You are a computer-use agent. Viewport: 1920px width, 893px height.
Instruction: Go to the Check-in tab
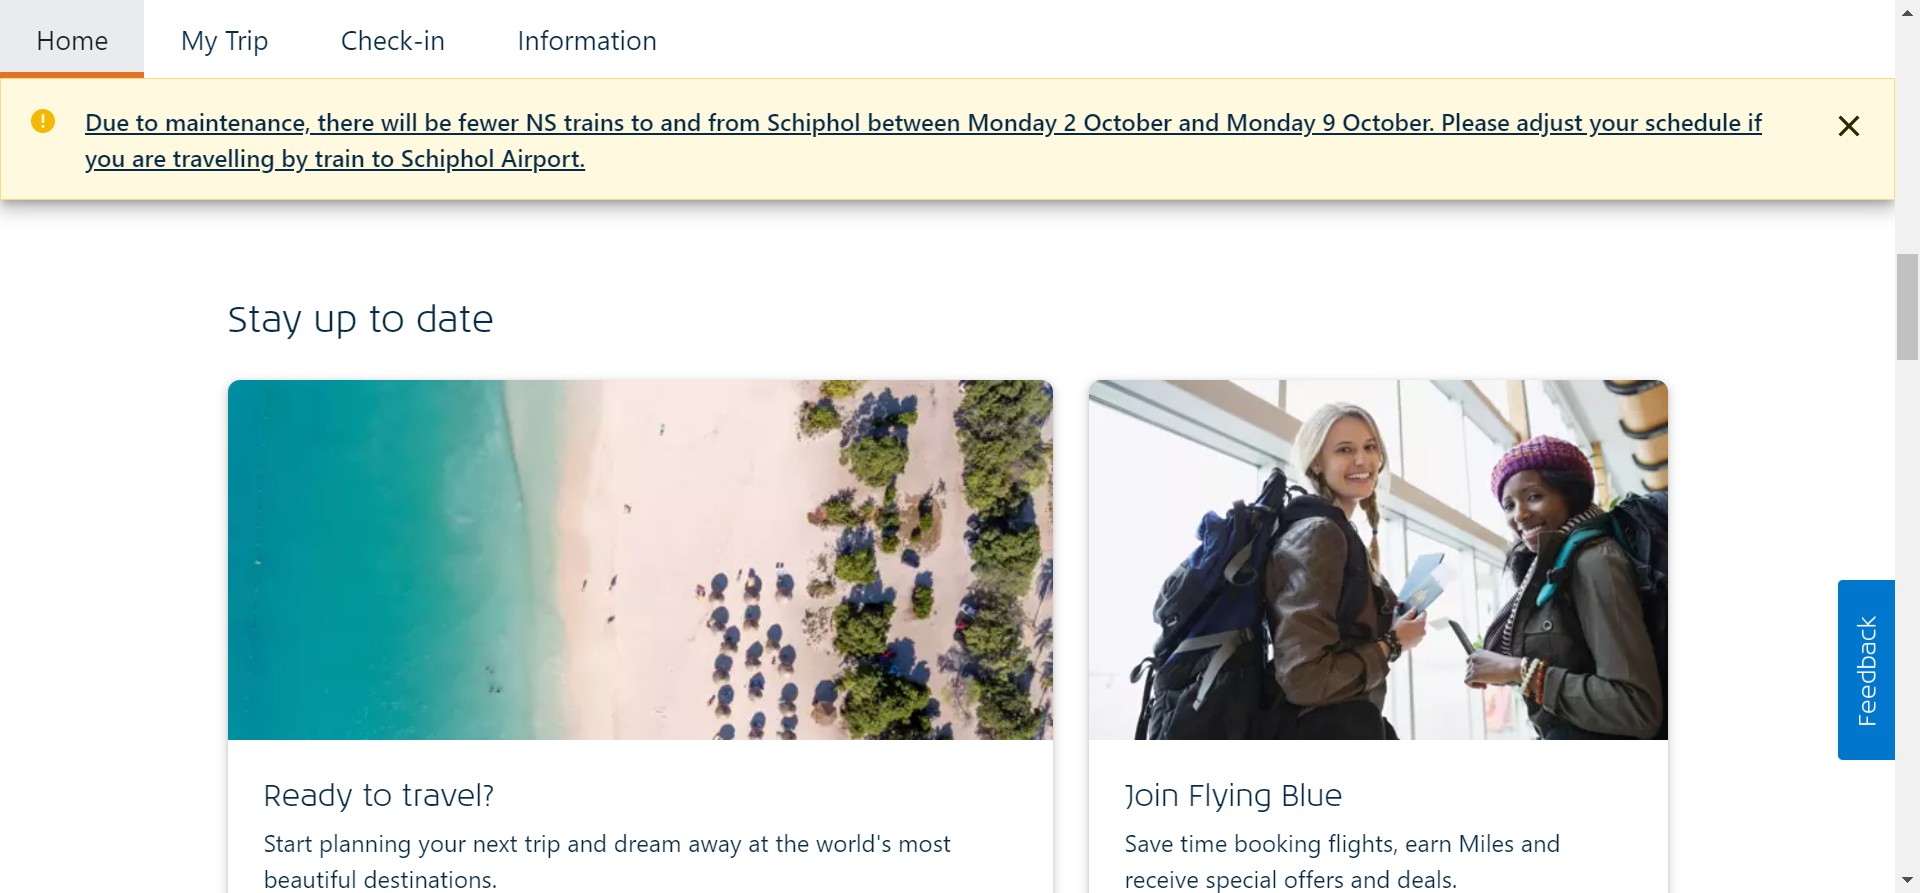tap(392, 40)
